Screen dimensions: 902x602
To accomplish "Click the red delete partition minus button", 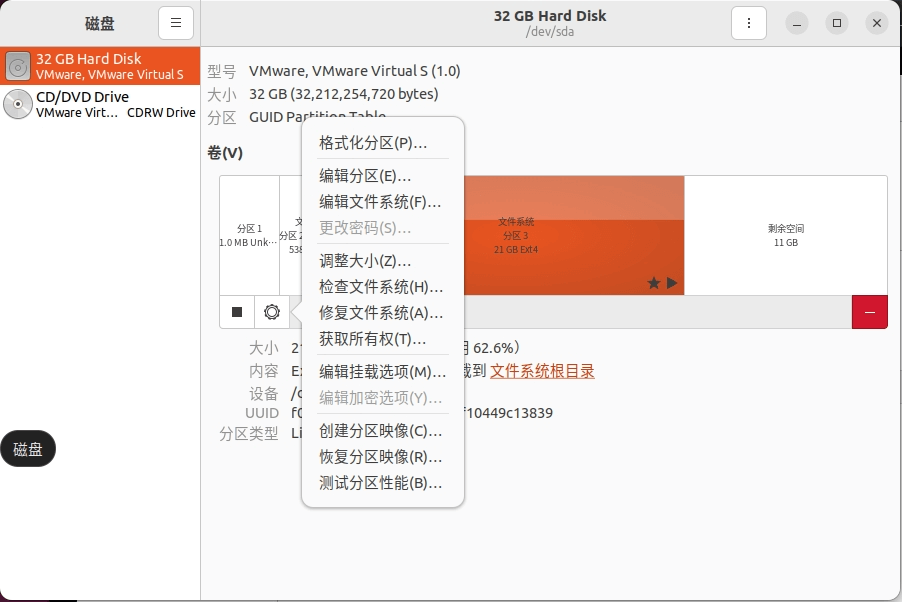I will click(869, 312).
